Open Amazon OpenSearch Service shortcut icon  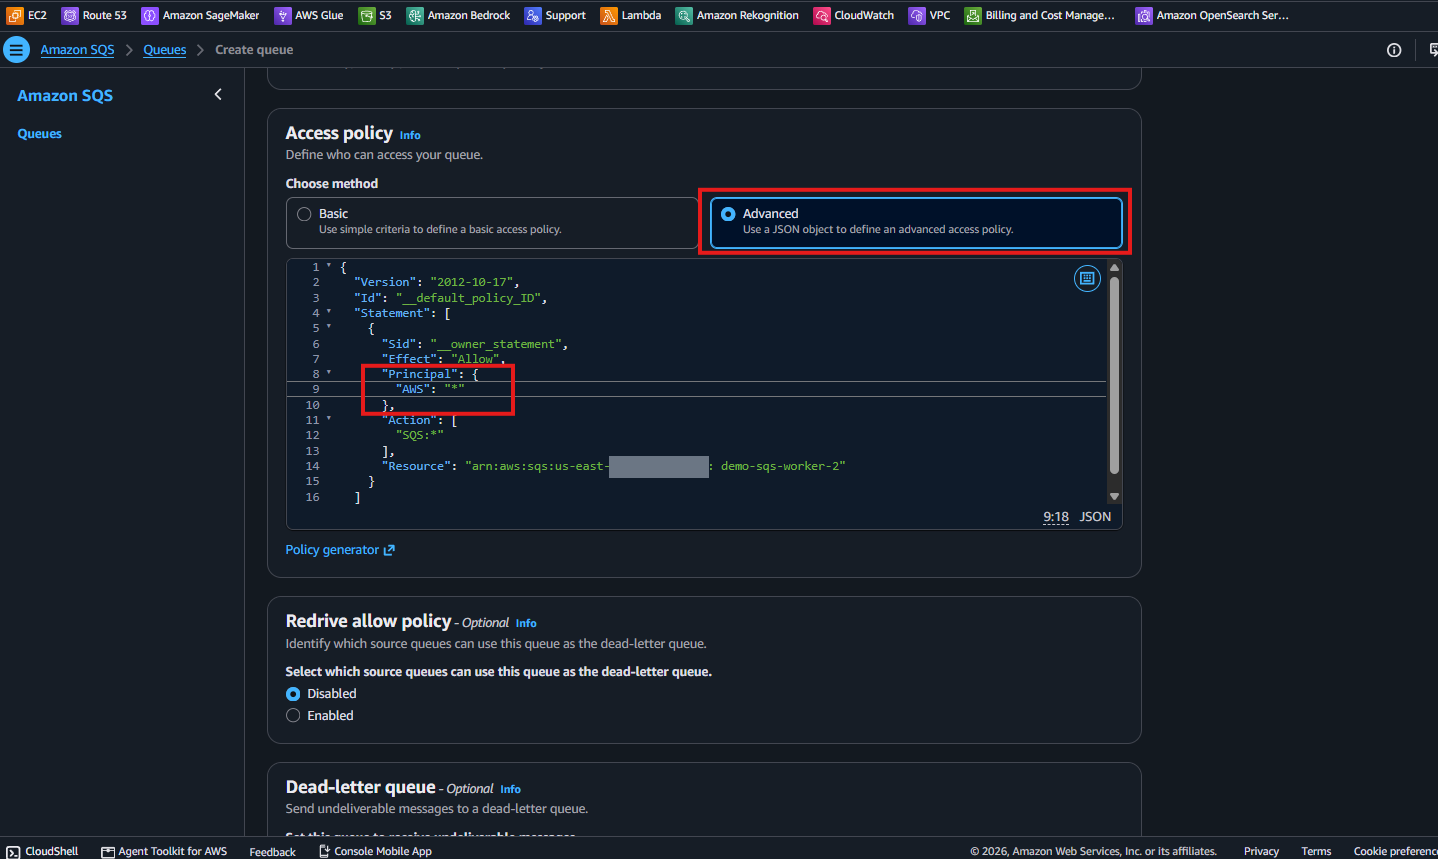click(x=1144, y=15)
